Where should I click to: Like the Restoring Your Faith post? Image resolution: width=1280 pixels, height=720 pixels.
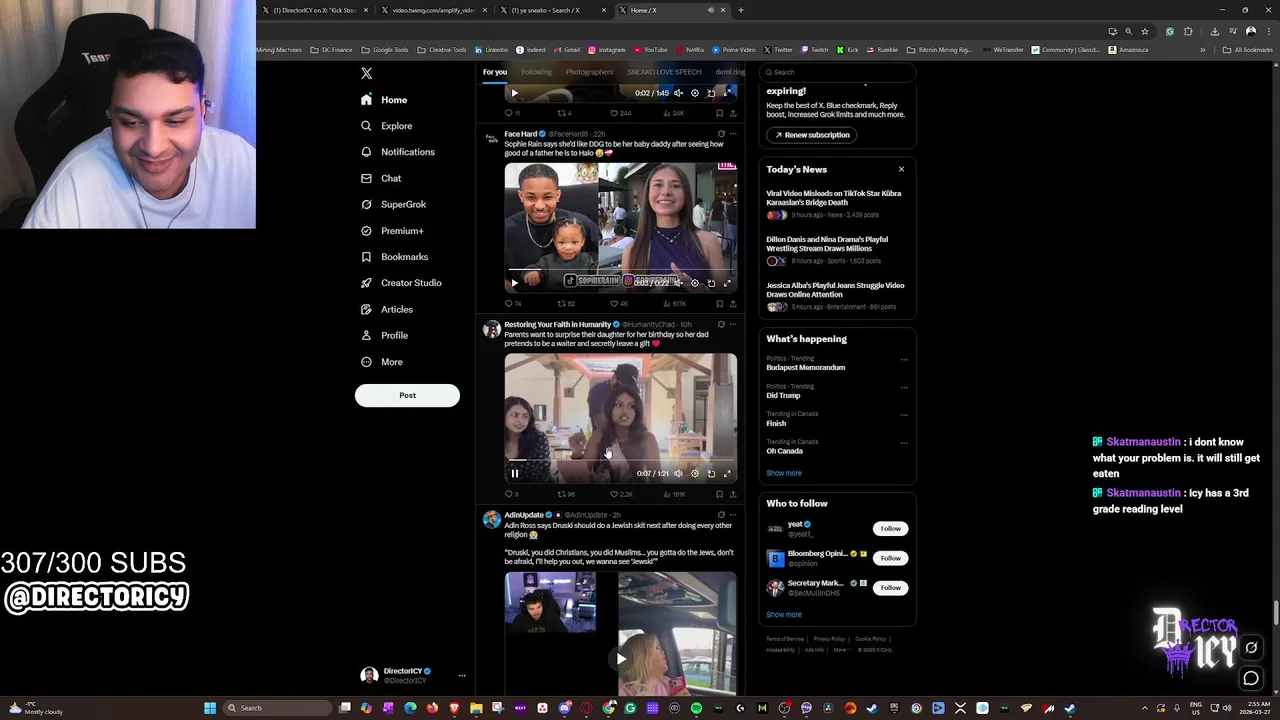pos(622,494)
